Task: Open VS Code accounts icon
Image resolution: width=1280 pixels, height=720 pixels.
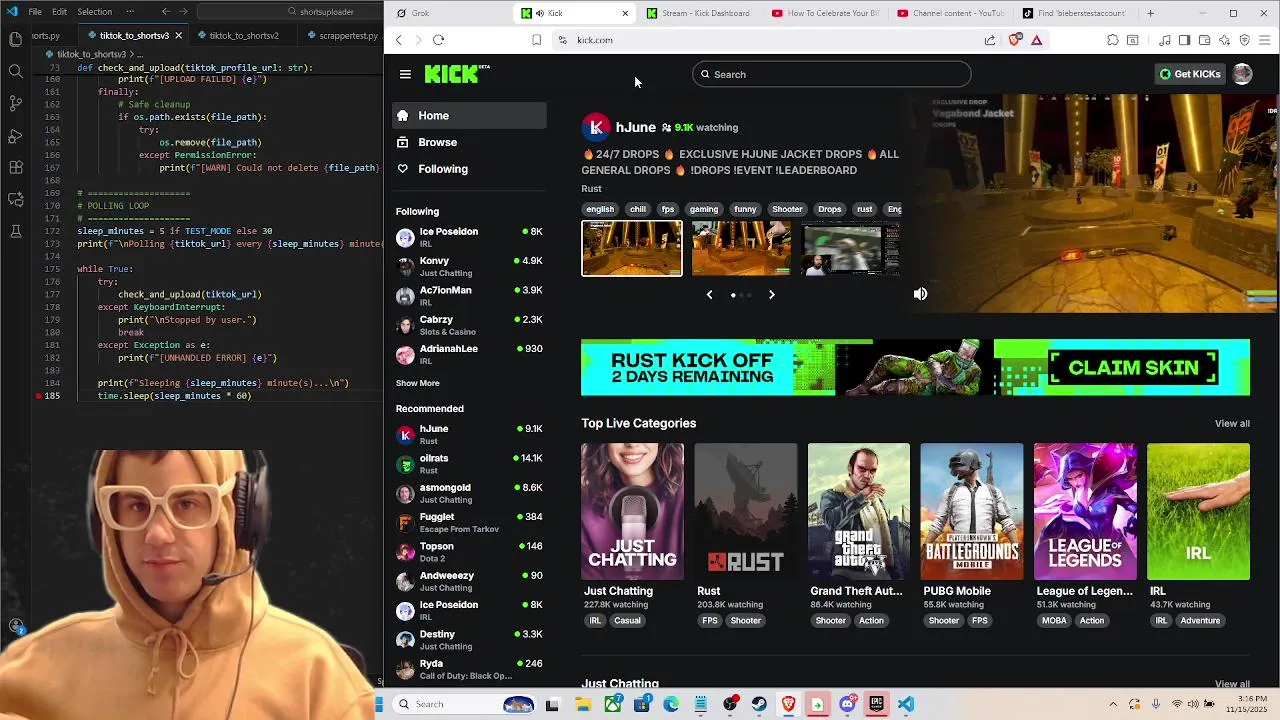Action: coord(15,627)
